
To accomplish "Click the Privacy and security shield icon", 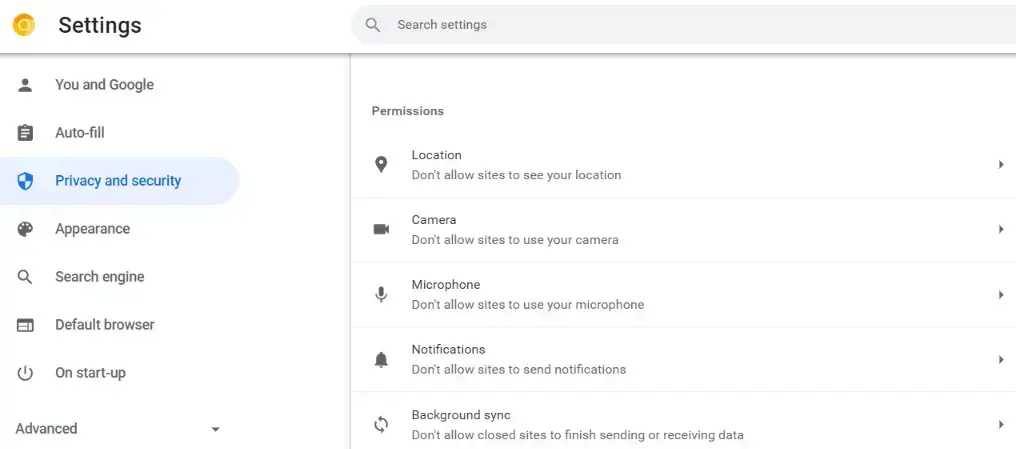I will [x=26, y=181].
